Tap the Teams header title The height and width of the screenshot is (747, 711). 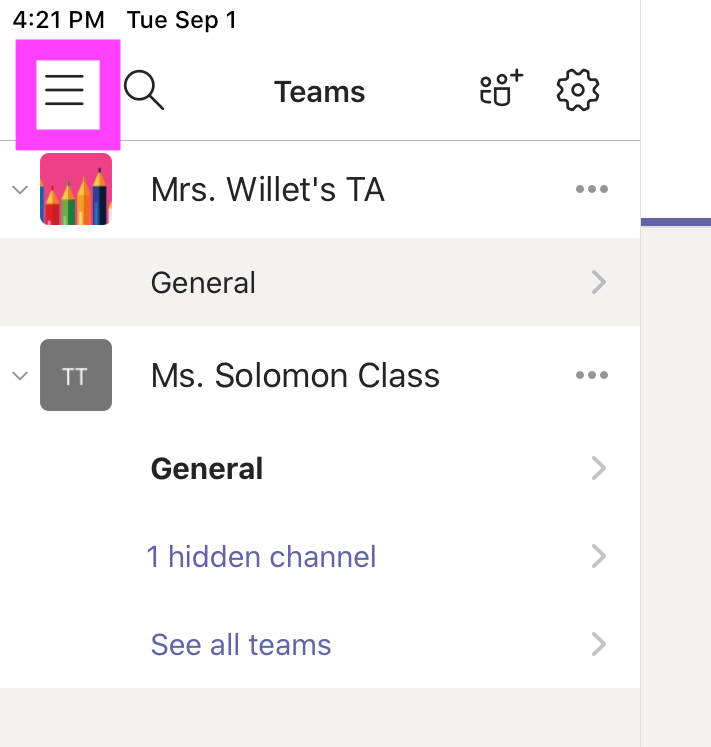(320, 92)
